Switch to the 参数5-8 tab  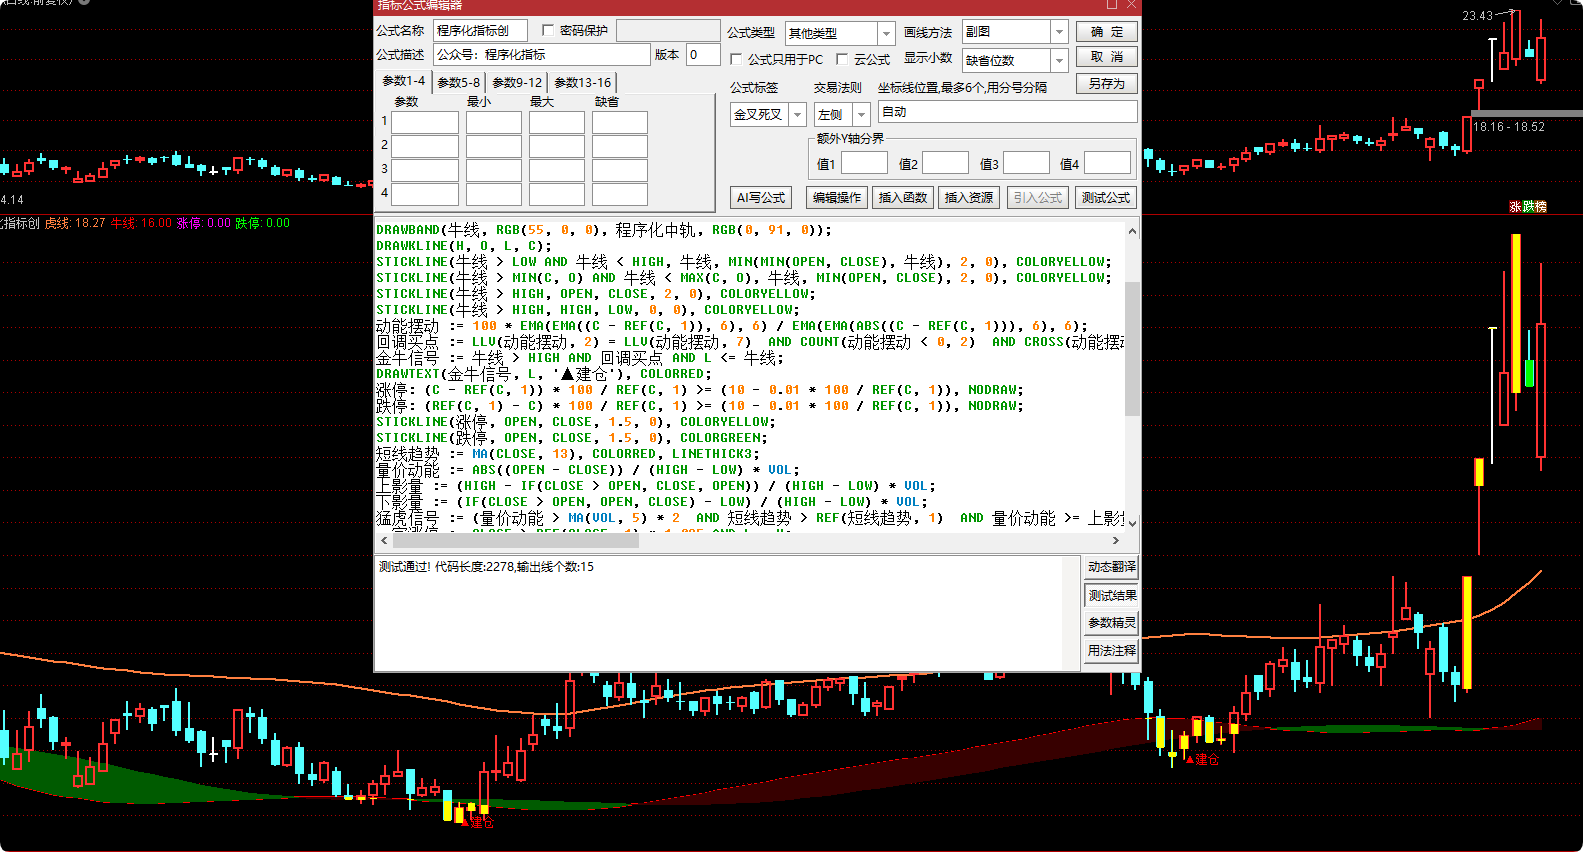[x=458, y=83]
